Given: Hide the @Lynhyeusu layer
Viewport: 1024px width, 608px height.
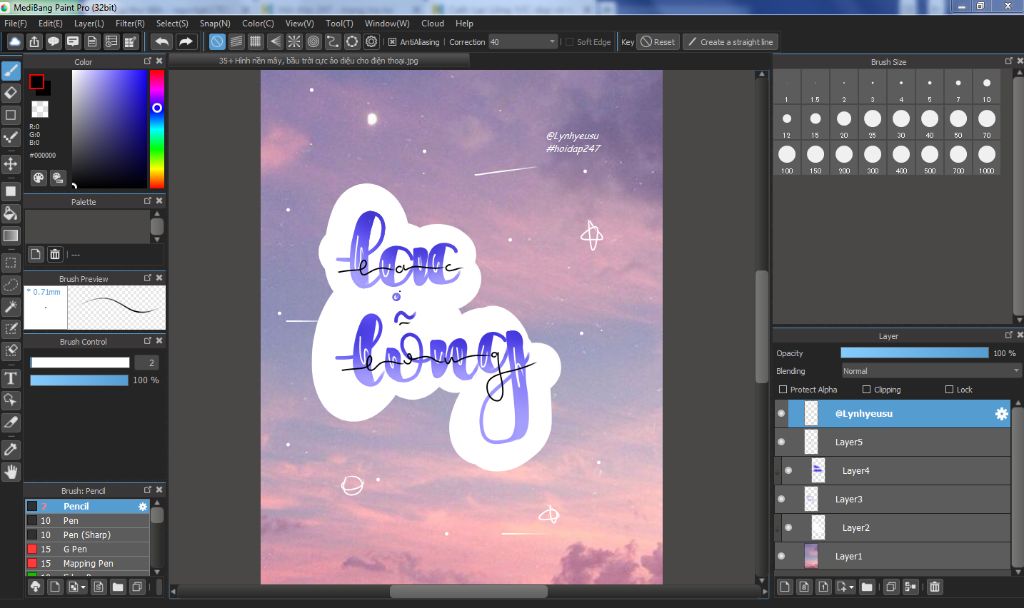Looking at the screenshot, I should click(x=781, y=414).
